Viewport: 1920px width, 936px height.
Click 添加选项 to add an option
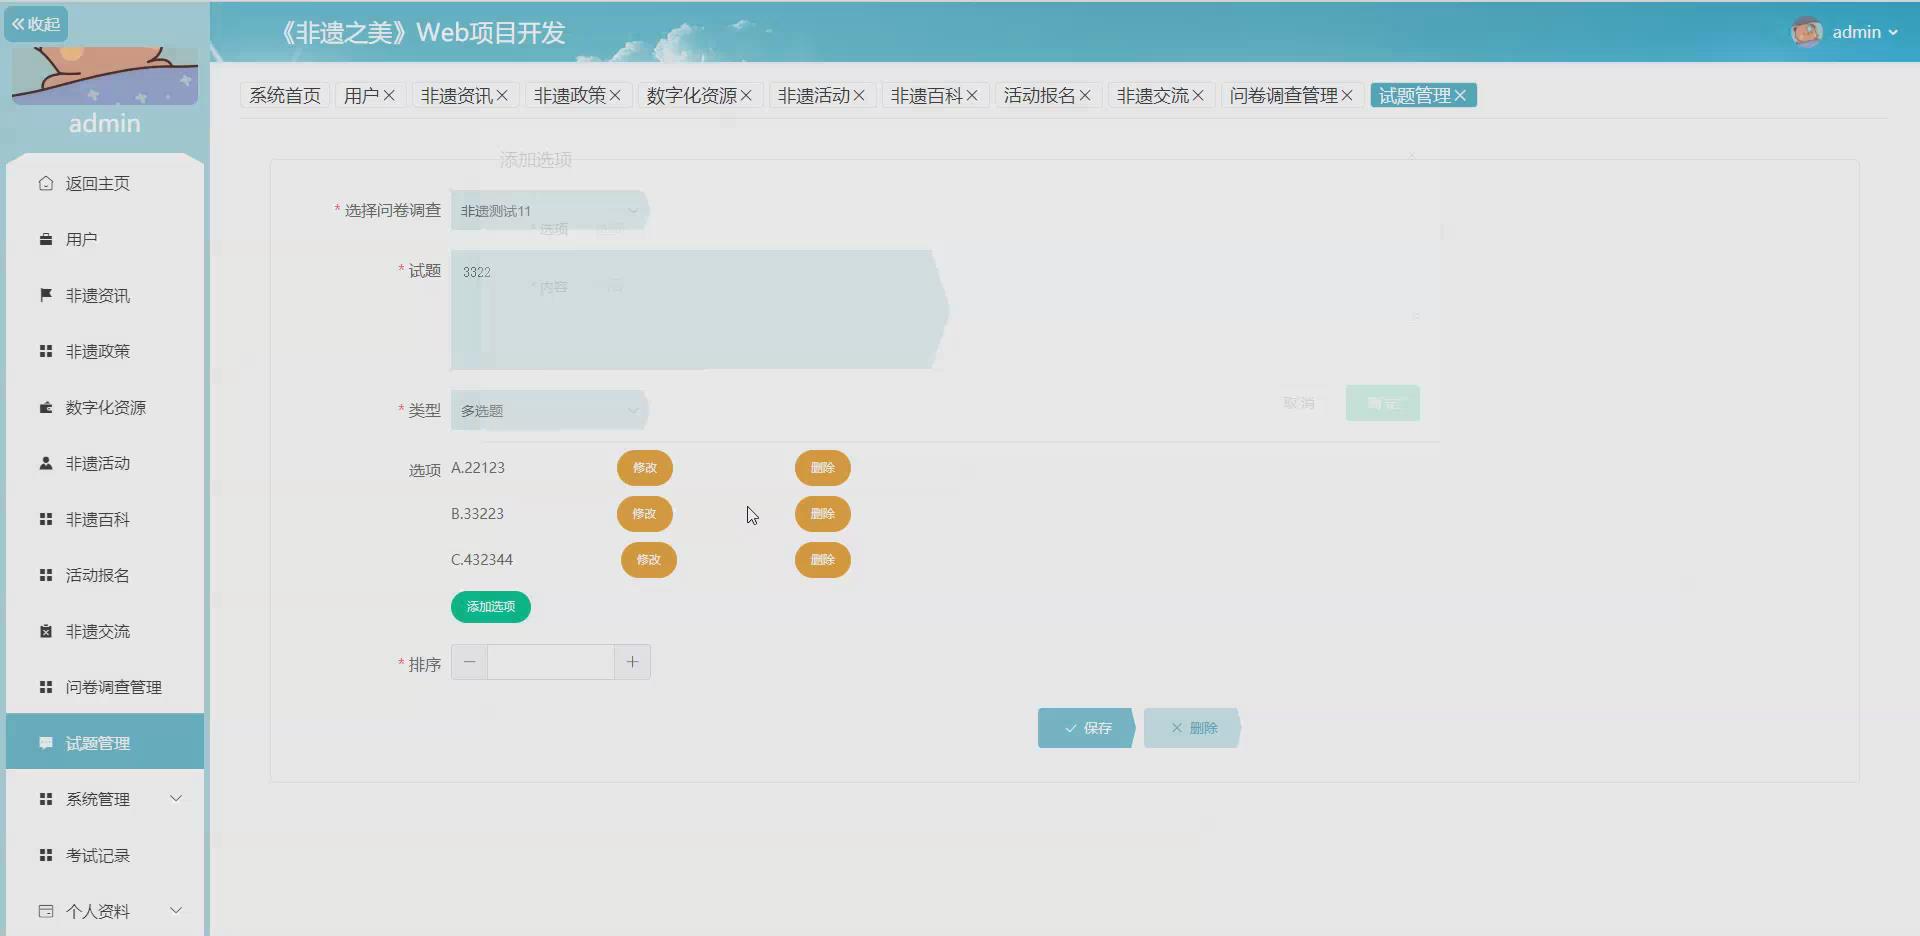(489, 606)
